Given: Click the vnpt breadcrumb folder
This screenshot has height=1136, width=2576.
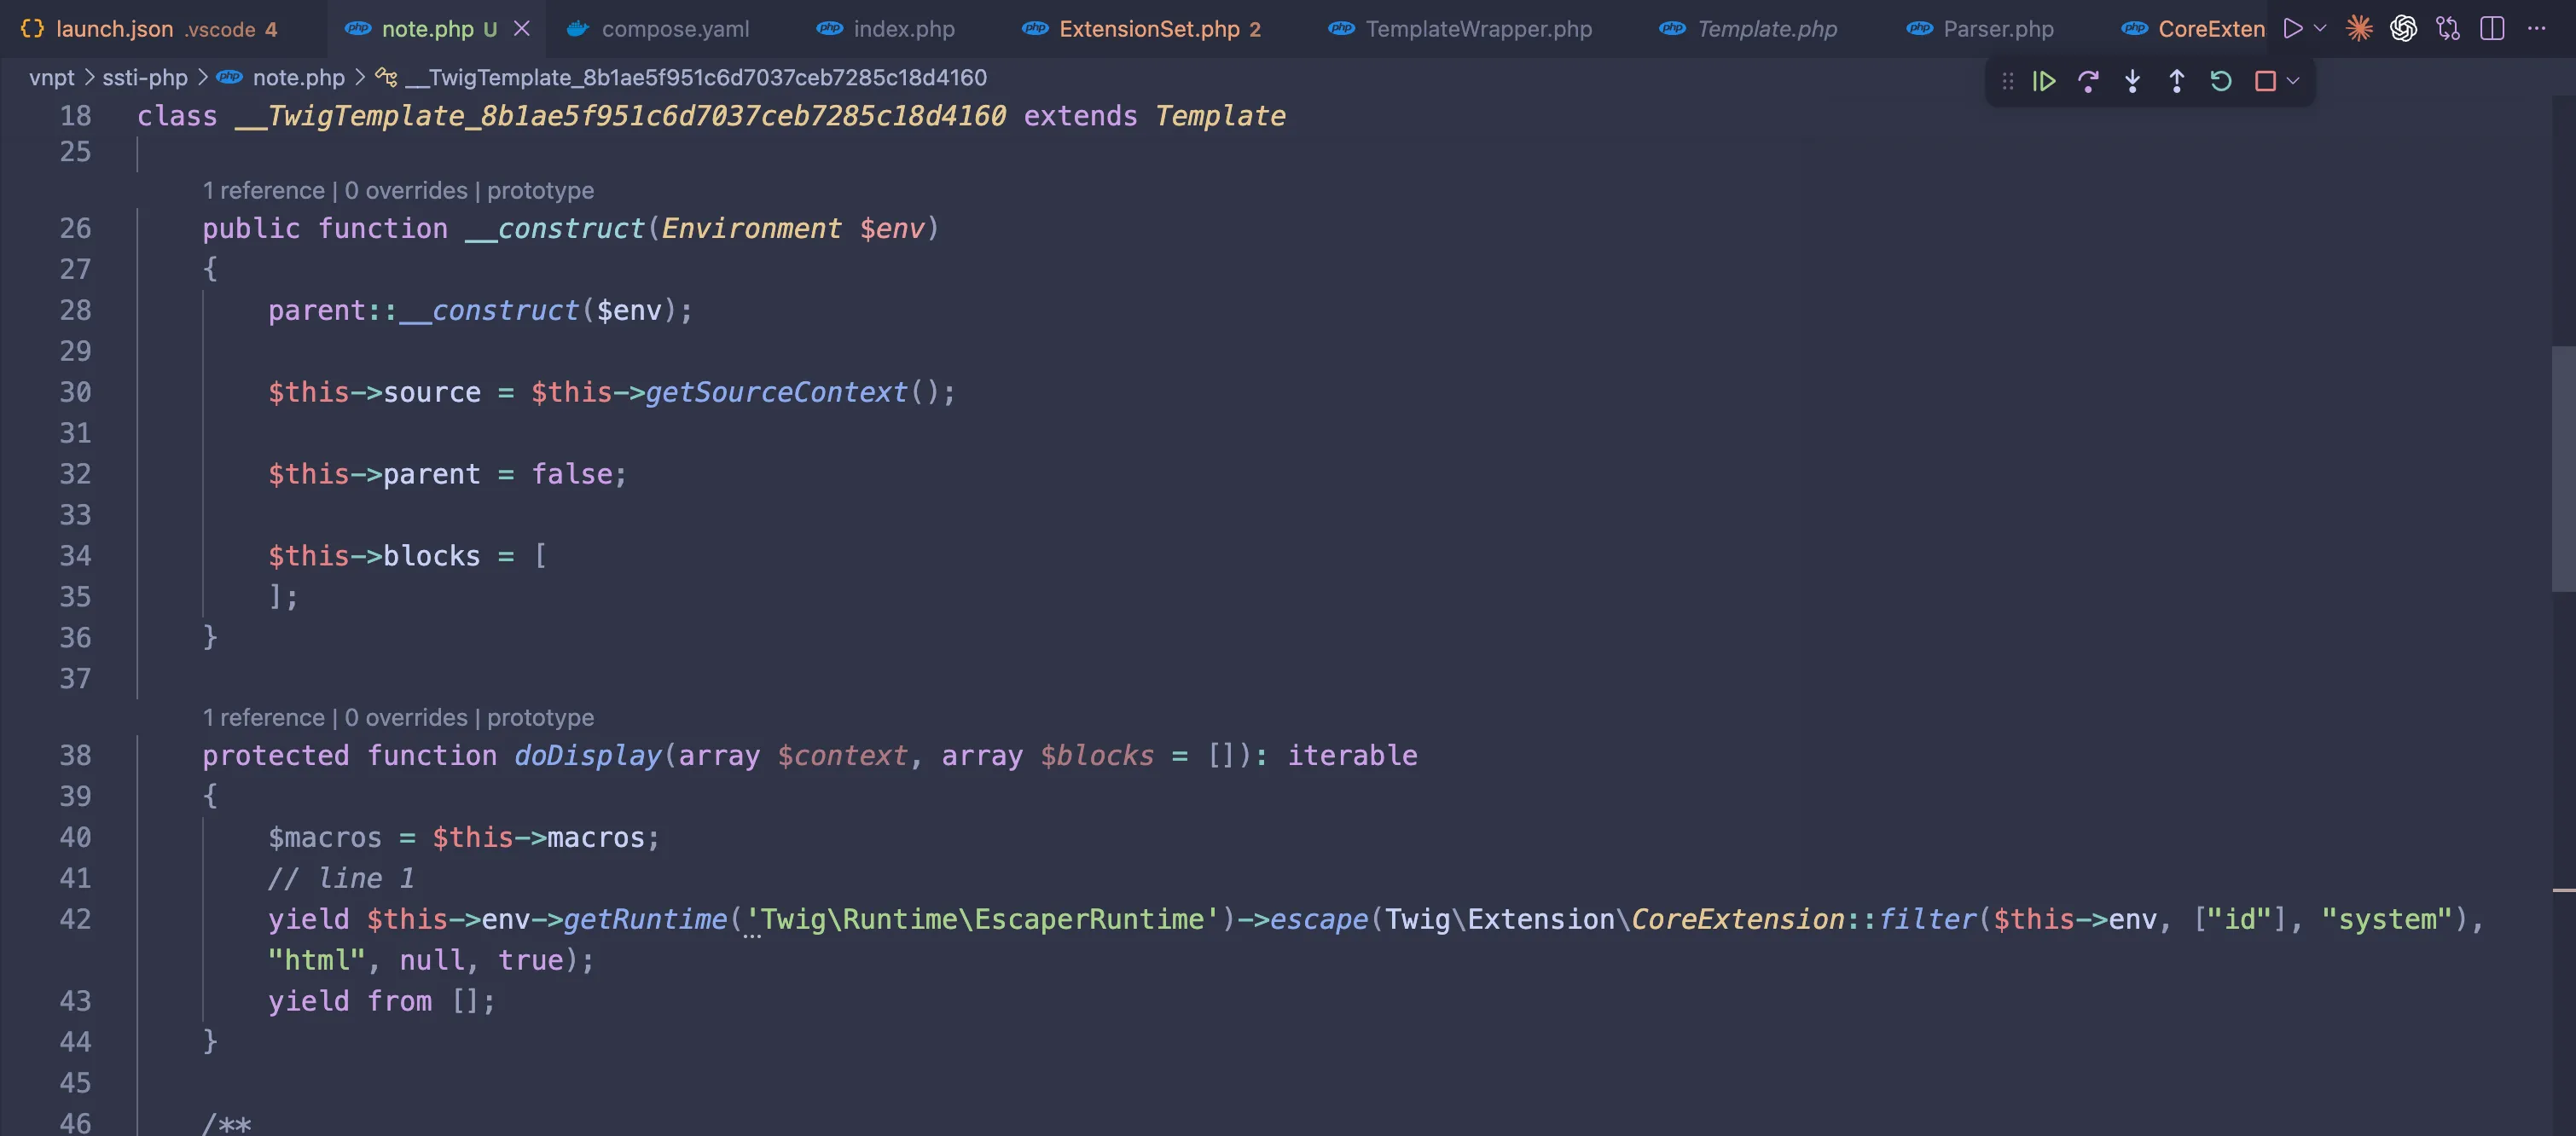Looking at the screenshot, I should tap(52, 77).
